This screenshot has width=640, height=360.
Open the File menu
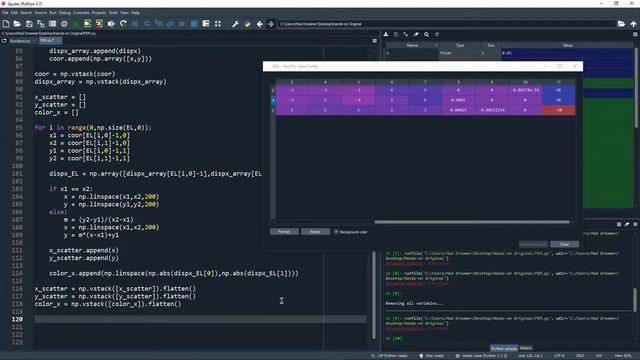point(5,13)
